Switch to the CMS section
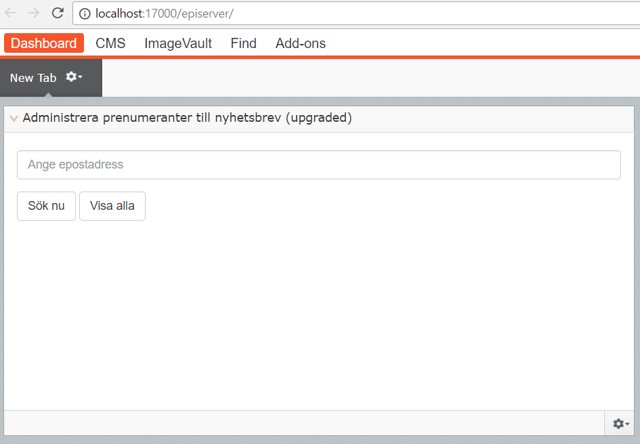This screenshot has height=444, width=640. point(110,43)
